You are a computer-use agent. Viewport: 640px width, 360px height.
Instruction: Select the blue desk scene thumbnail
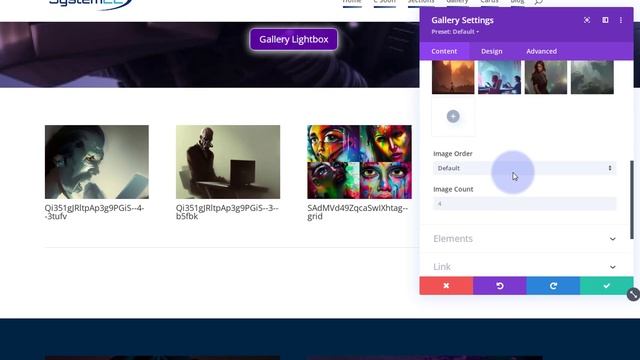(500, 77)
